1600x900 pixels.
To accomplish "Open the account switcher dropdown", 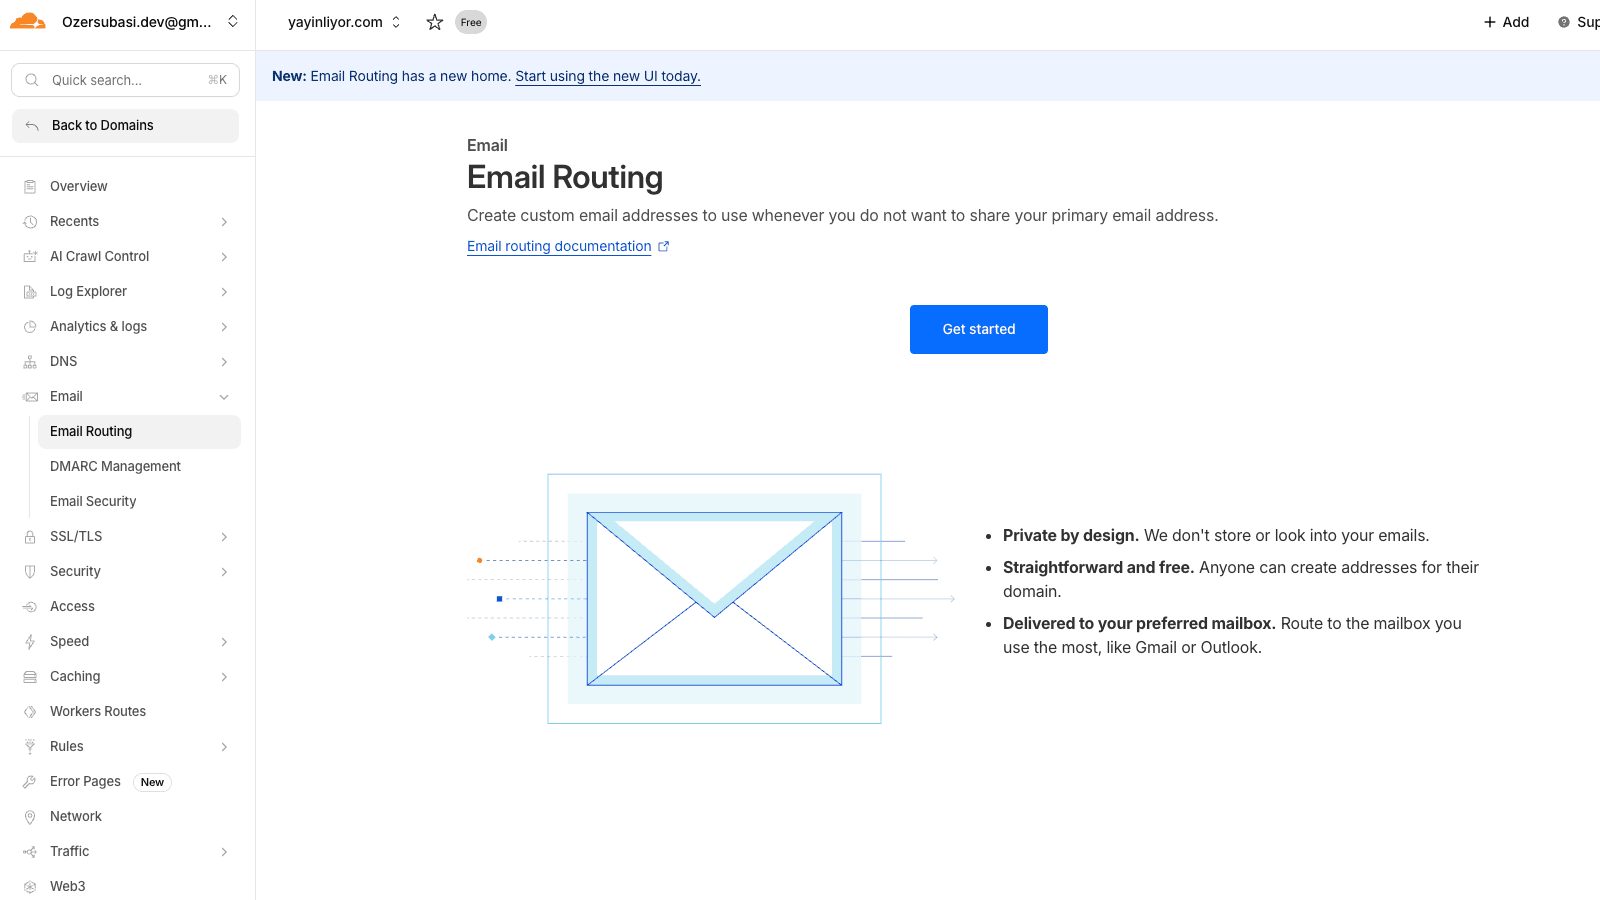I will point(233,22).
